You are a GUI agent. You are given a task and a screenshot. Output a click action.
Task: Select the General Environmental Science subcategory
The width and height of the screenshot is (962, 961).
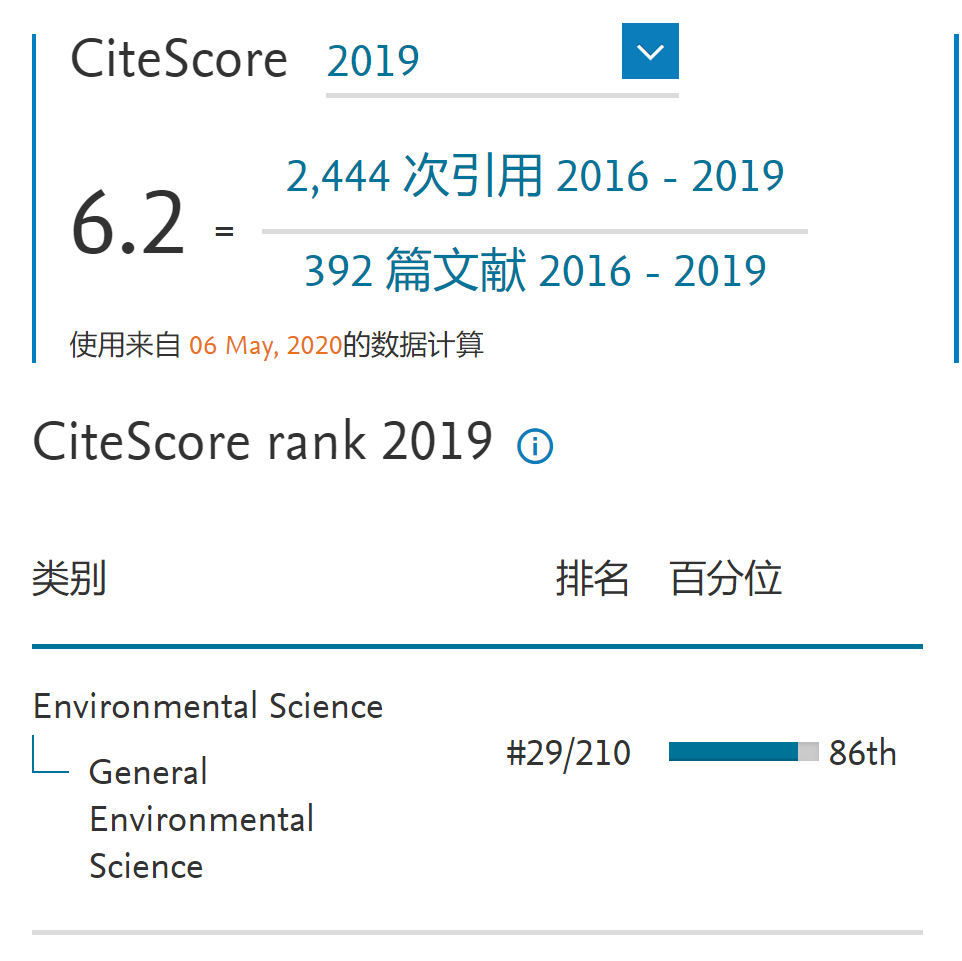pos(200,818)
